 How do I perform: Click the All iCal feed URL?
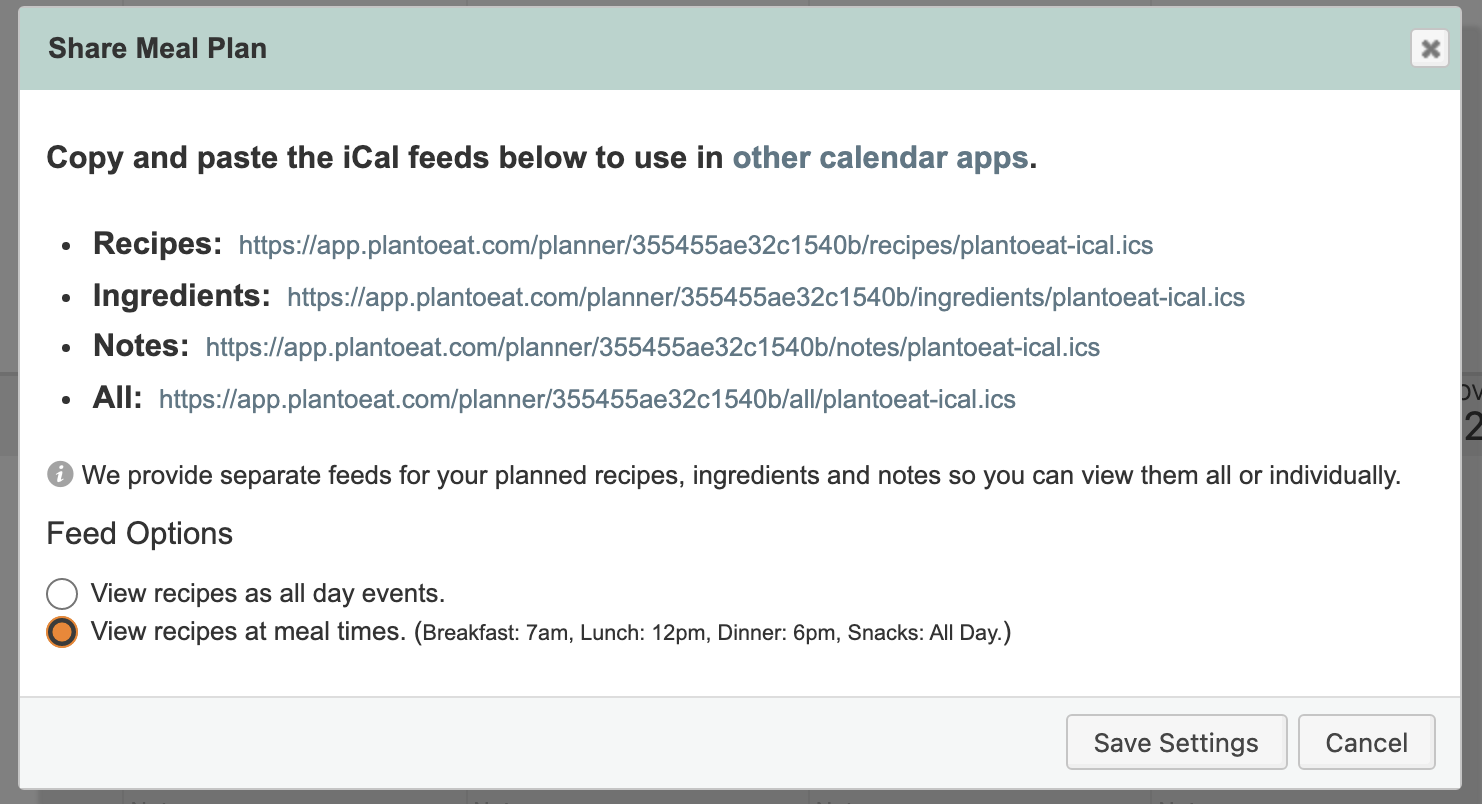coord(587,400)
